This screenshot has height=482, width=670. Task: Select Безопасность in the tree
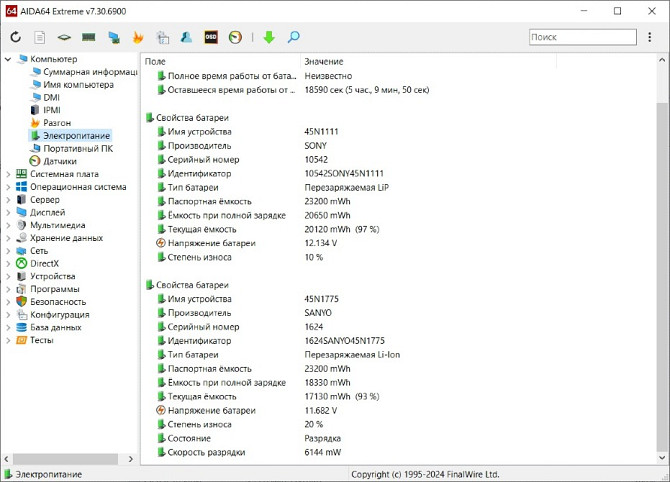coord(58,302)
